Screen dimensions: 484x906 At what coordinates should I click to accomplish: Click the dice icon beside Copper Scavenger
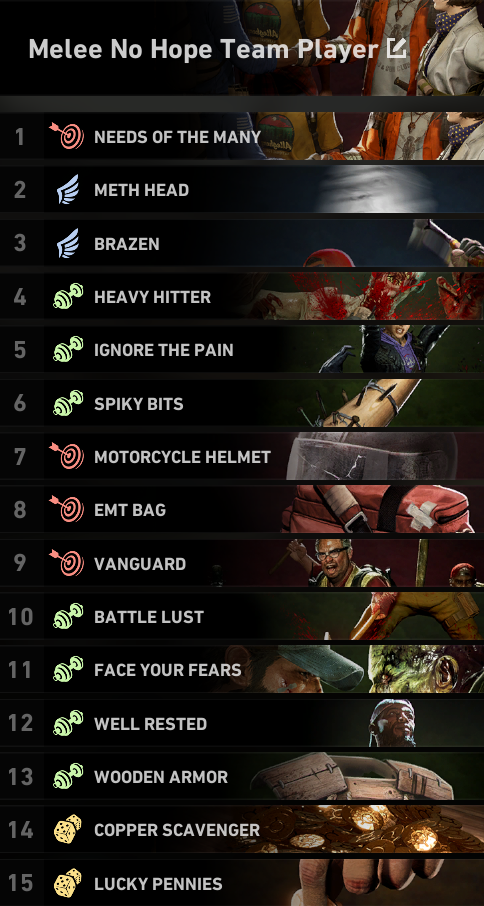[68, 830]
